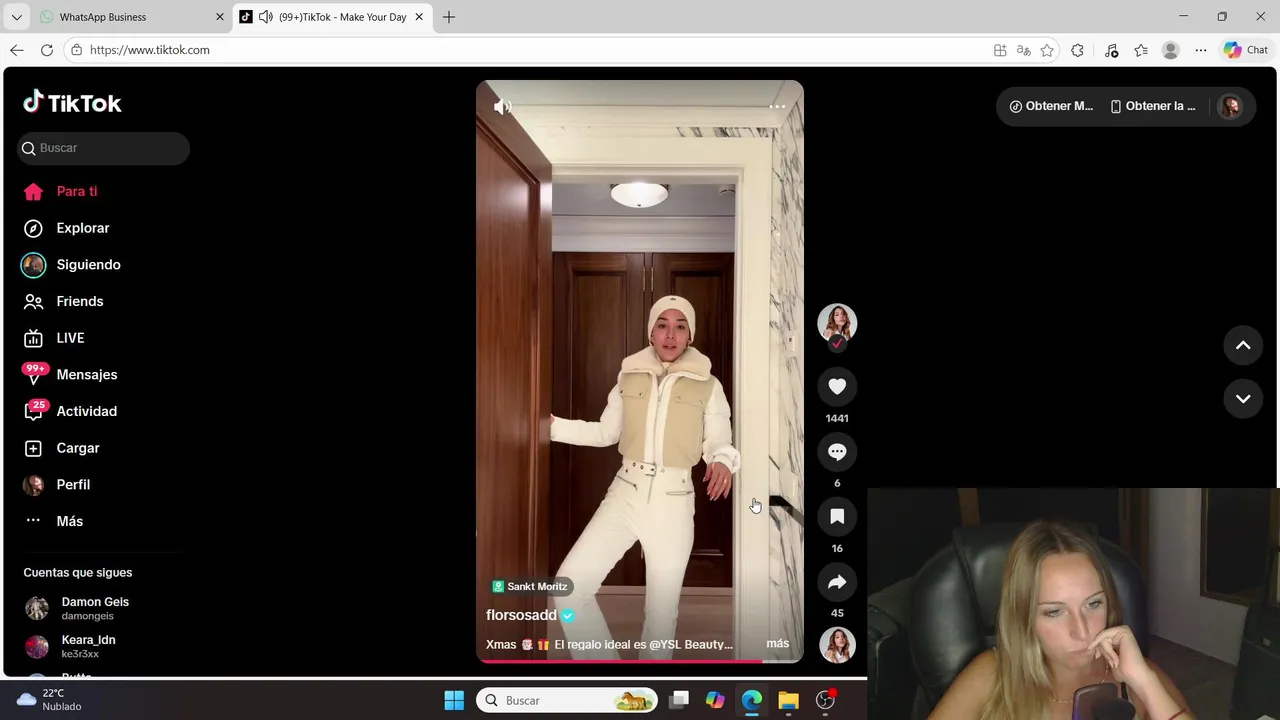Click Obtener M... button

pyautogui.click(x=1051, y=106)
